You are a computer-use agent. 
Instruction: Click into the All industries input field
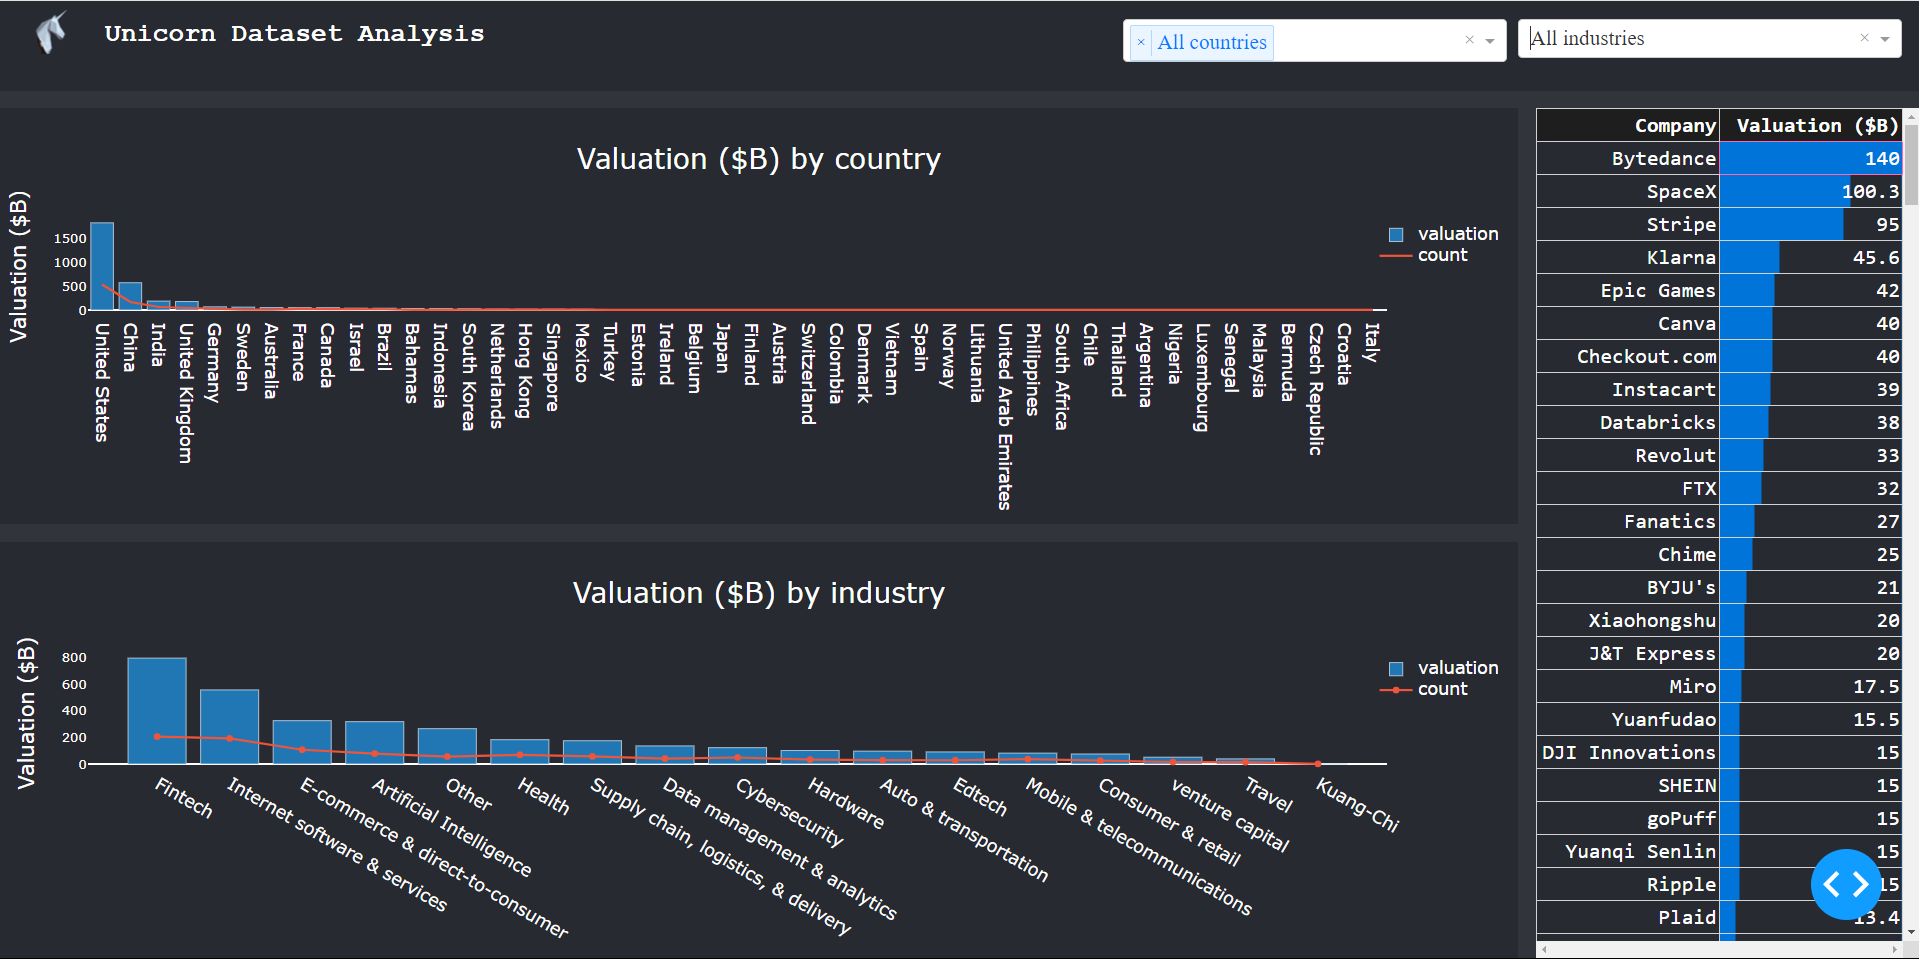1690,38
